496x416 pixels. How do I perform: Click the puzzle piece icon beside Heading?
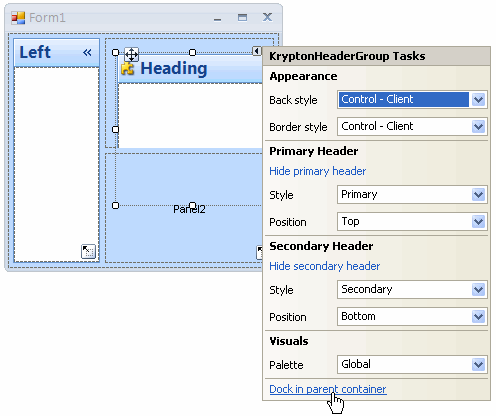pos(128,68)
